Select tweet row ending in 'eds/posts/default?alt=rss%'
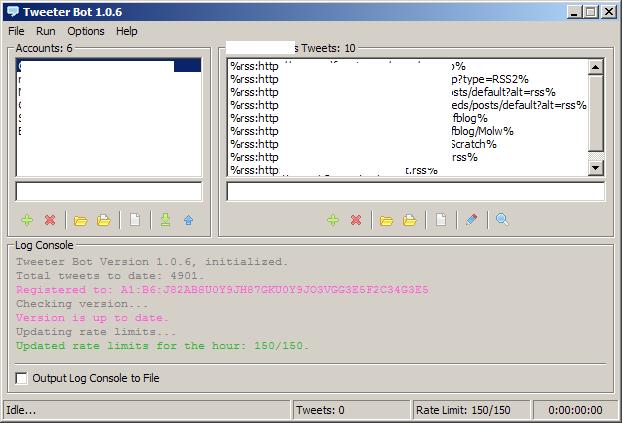 coord(409,105)
